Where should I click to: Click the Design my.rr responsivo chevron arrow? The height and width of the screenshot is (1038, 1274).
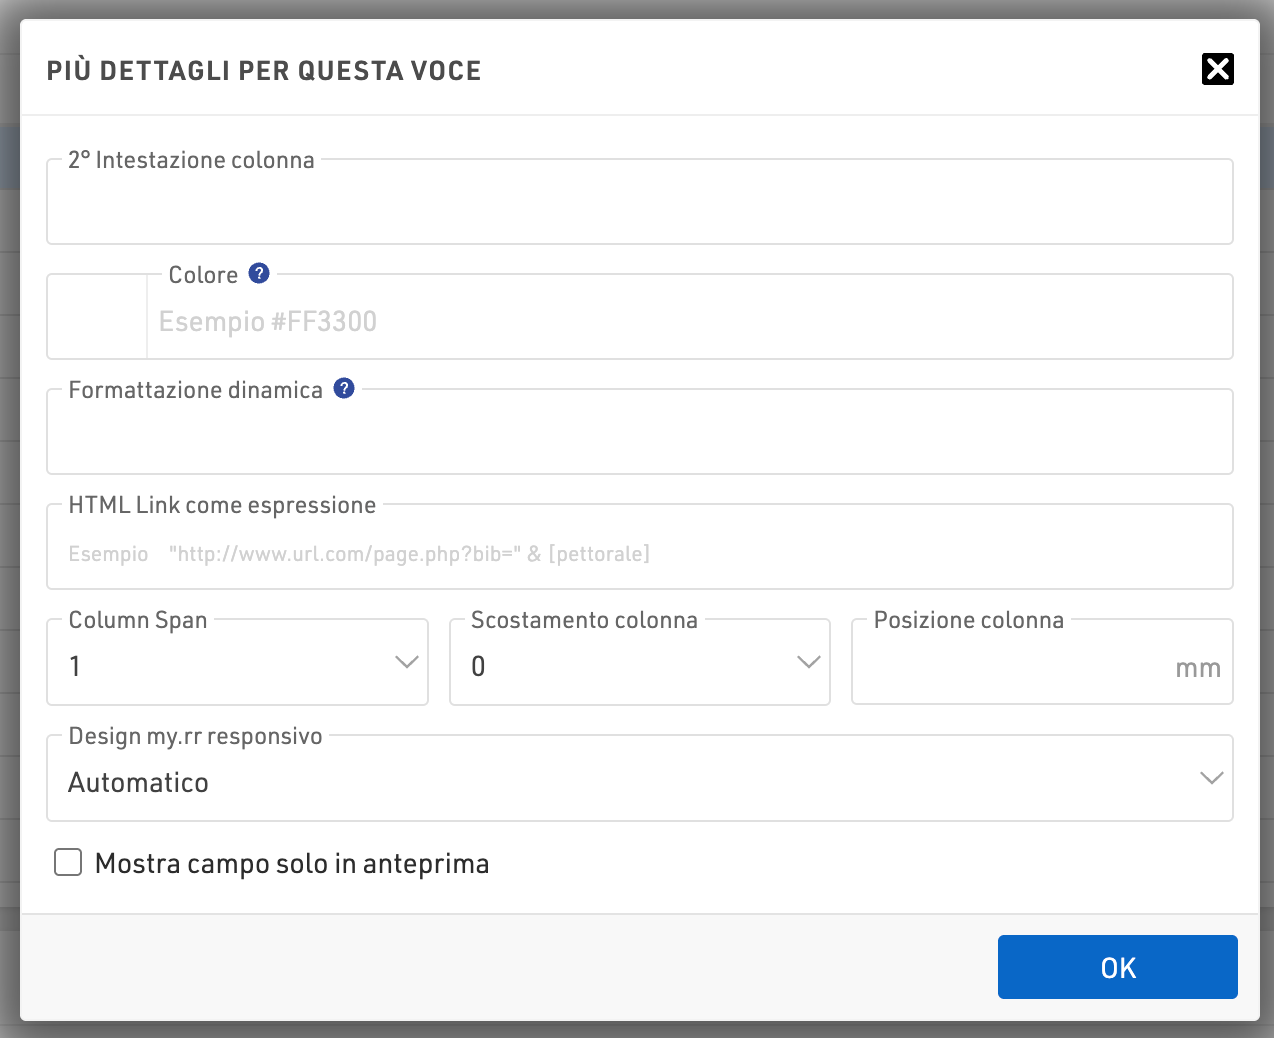click(x=1211, y=778)
